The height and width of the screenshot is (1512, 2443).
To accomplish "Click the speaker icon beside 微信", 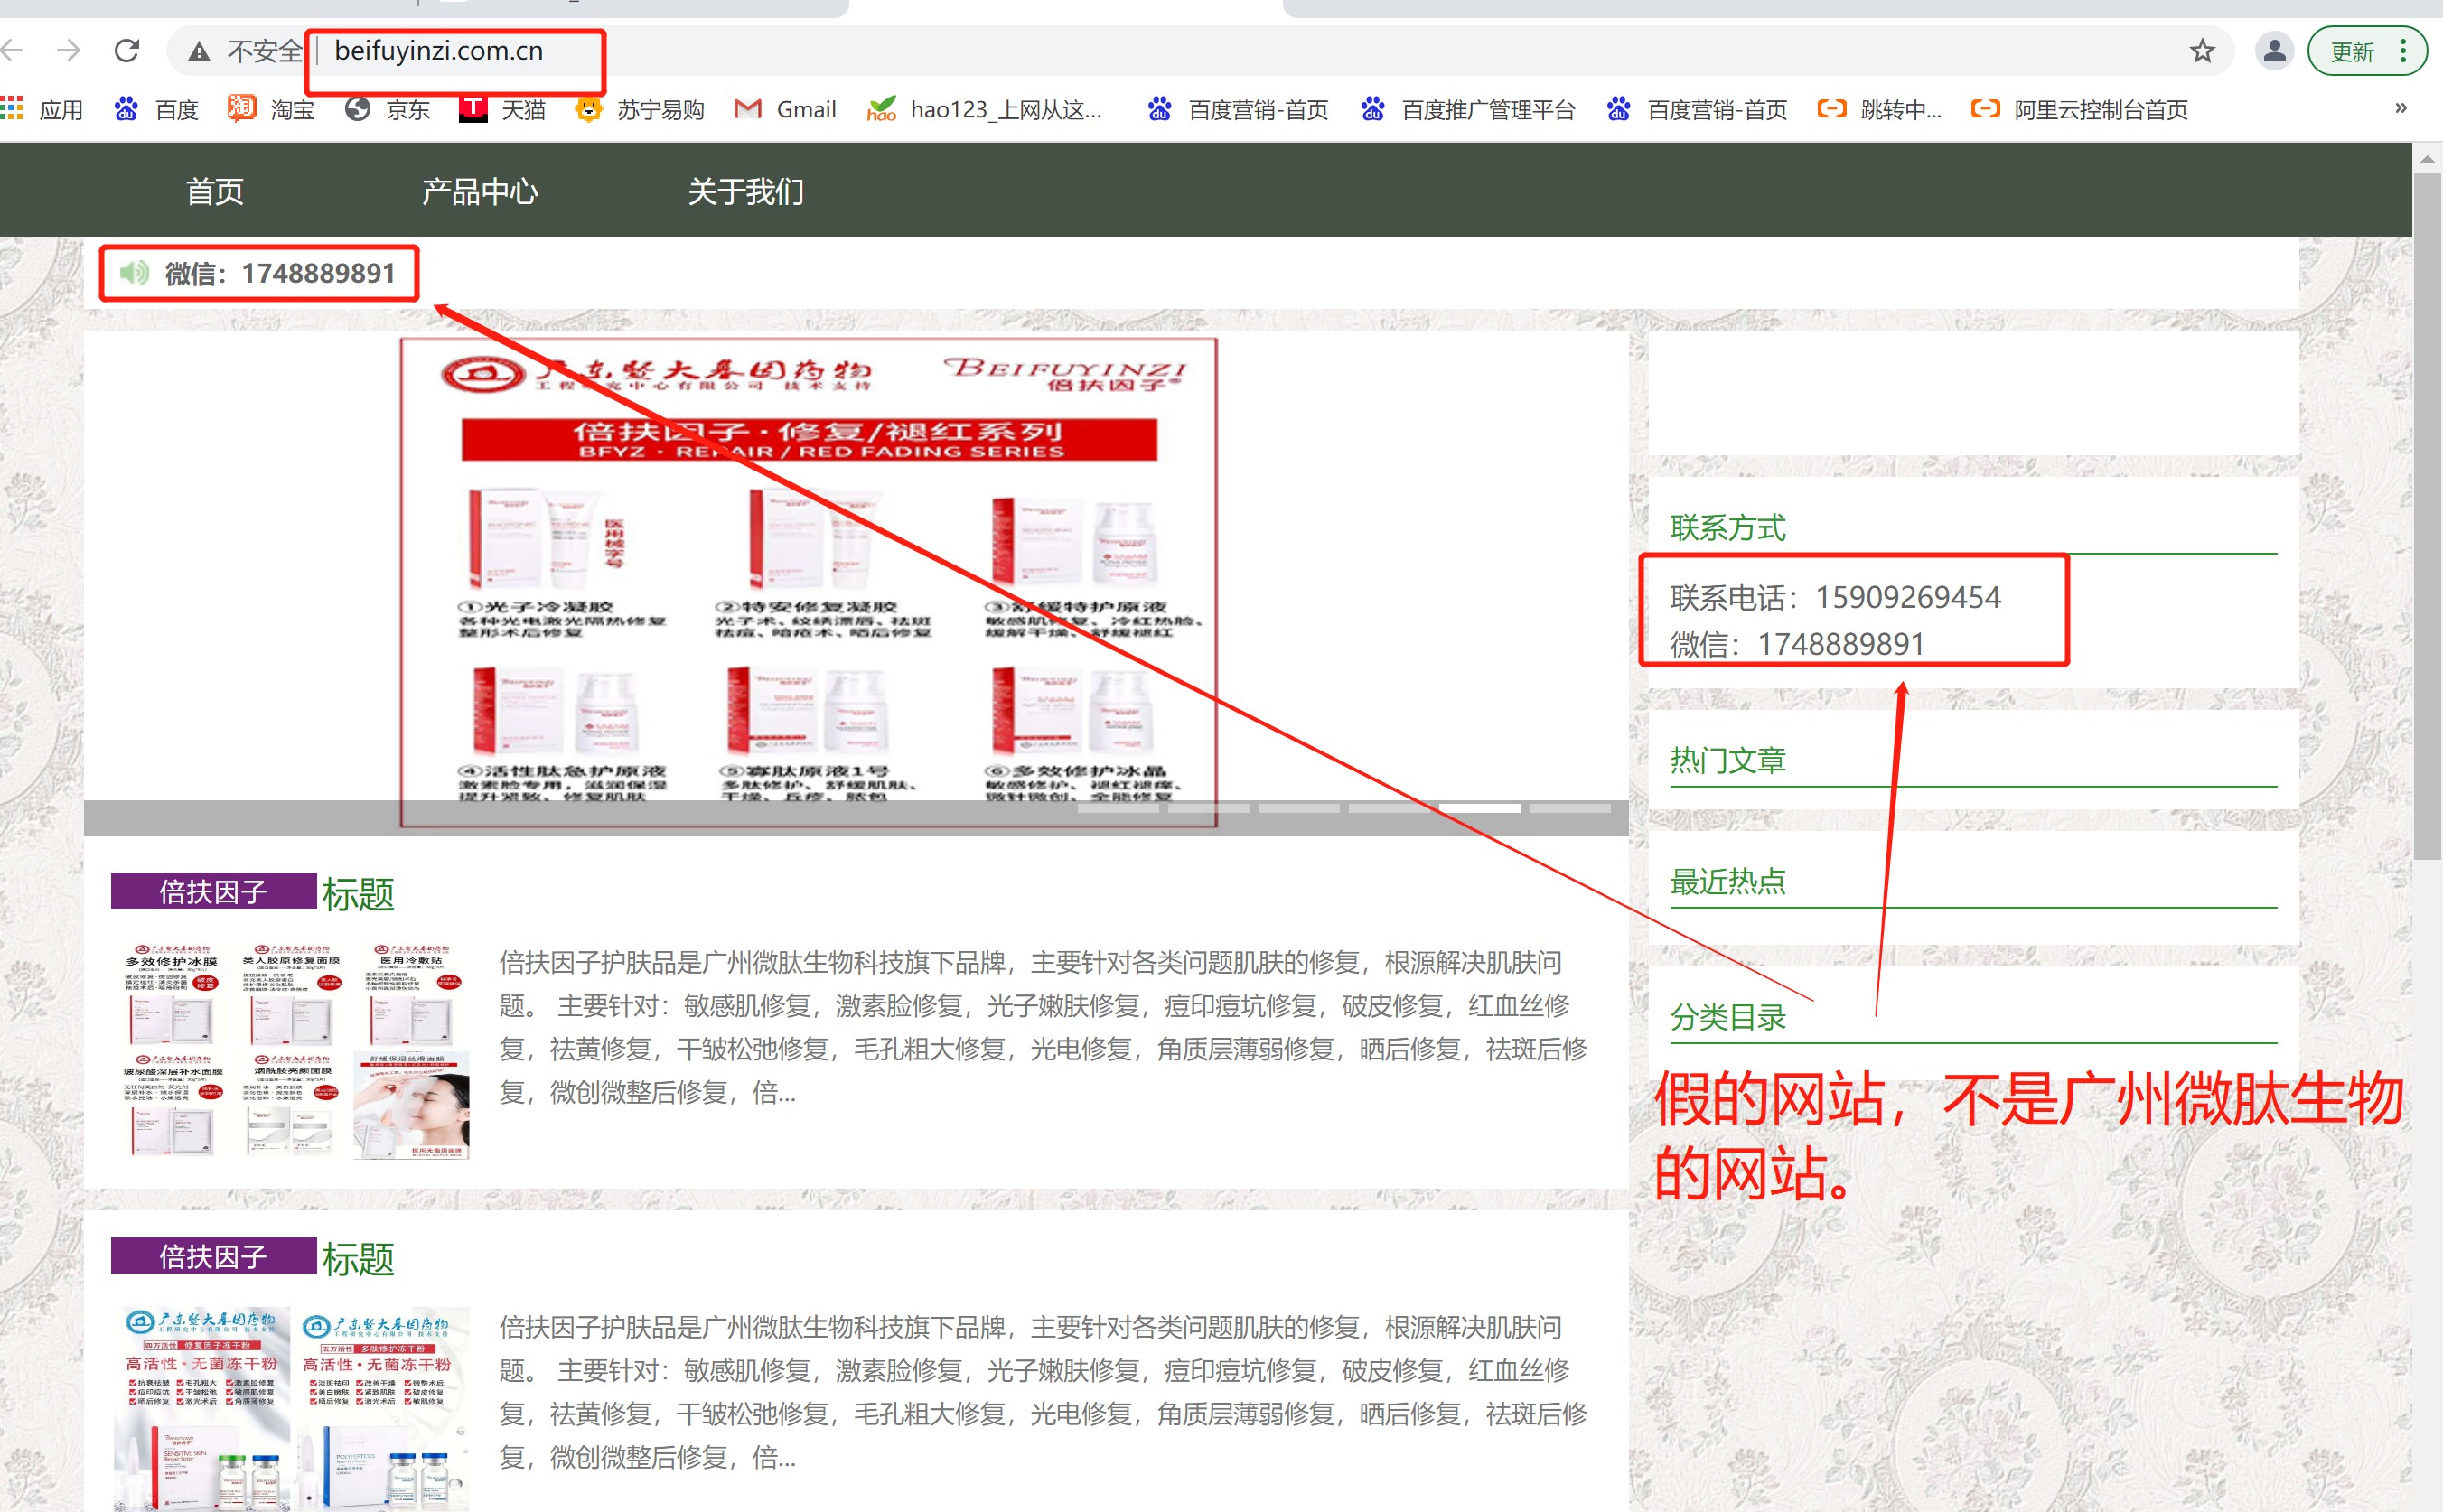I will tap(133, 272).
